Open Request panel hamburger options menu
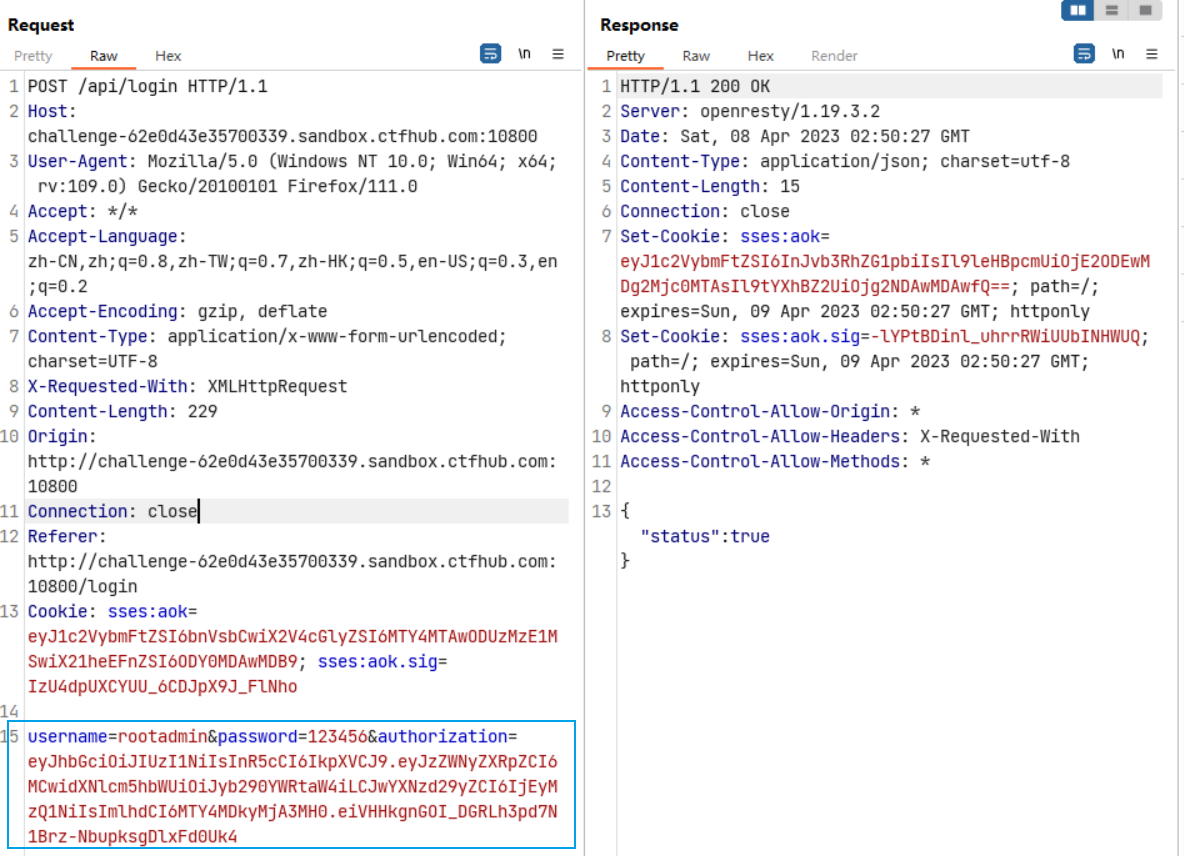Screen dimensions: 1184x856 pos(558,54)
